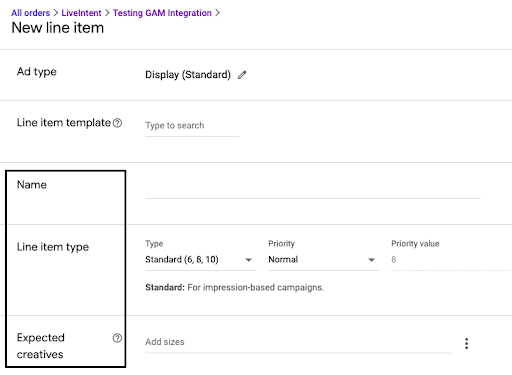Open the three-dot menu for creative sizes
512x375 pixels.
click(466, 343)
